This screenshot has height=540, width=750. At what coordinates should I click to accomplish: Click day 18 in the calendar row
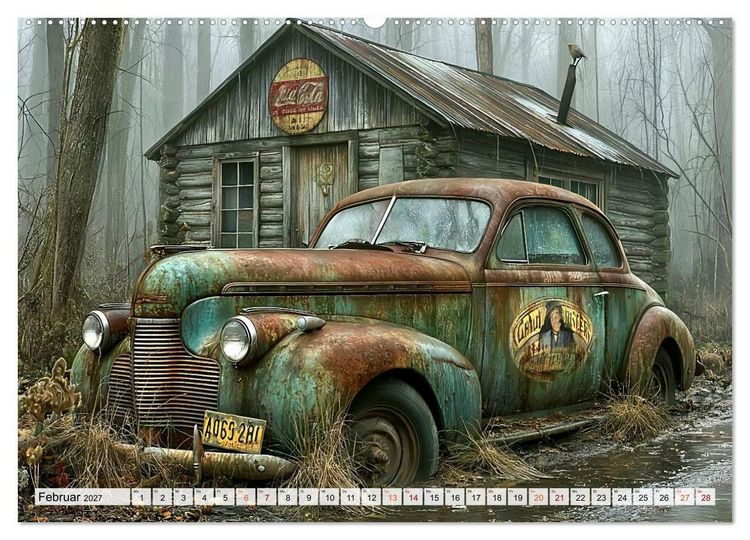496,497
